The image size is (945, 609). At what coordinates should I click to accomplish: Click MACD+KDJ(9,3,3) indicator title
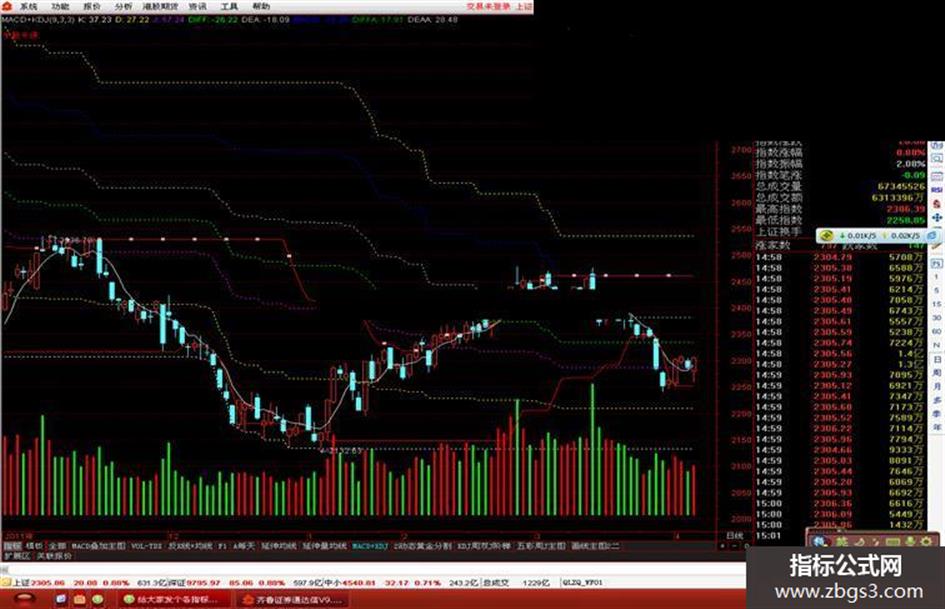click(x=38, y=20)
